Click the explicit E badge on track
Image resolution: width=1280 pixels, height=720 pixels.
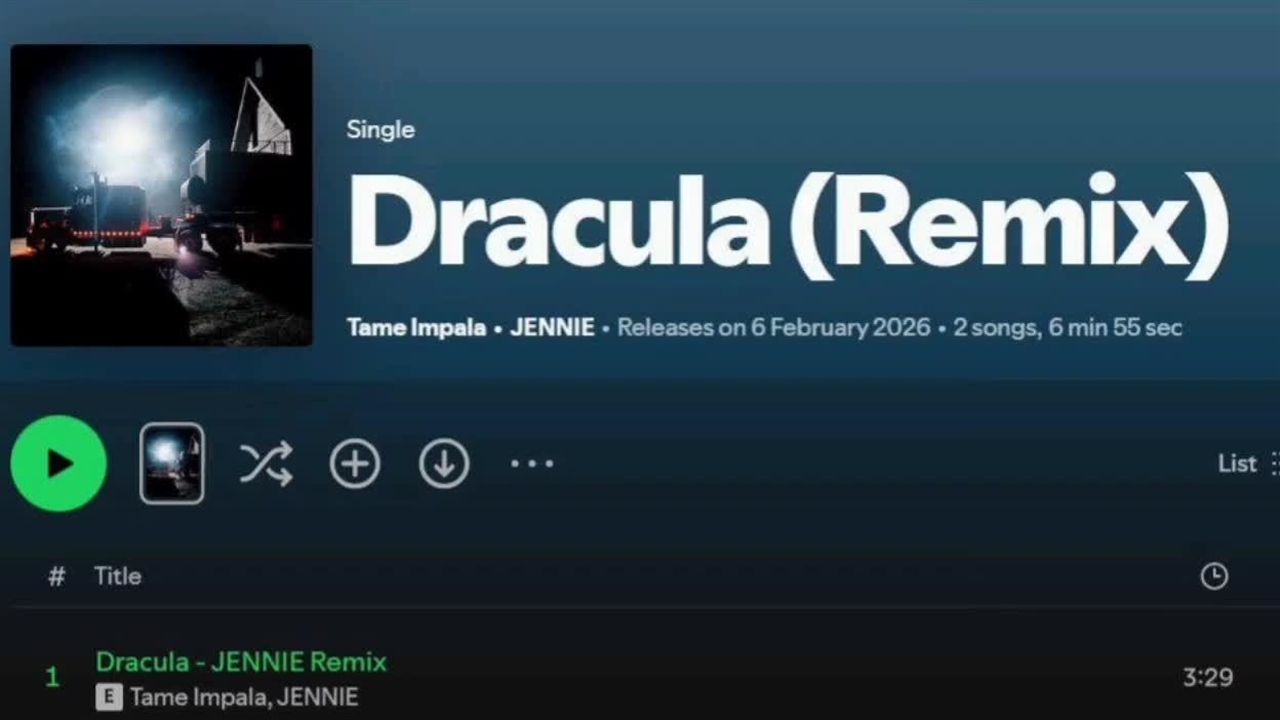pyautogui.click(x=109, y=697)
